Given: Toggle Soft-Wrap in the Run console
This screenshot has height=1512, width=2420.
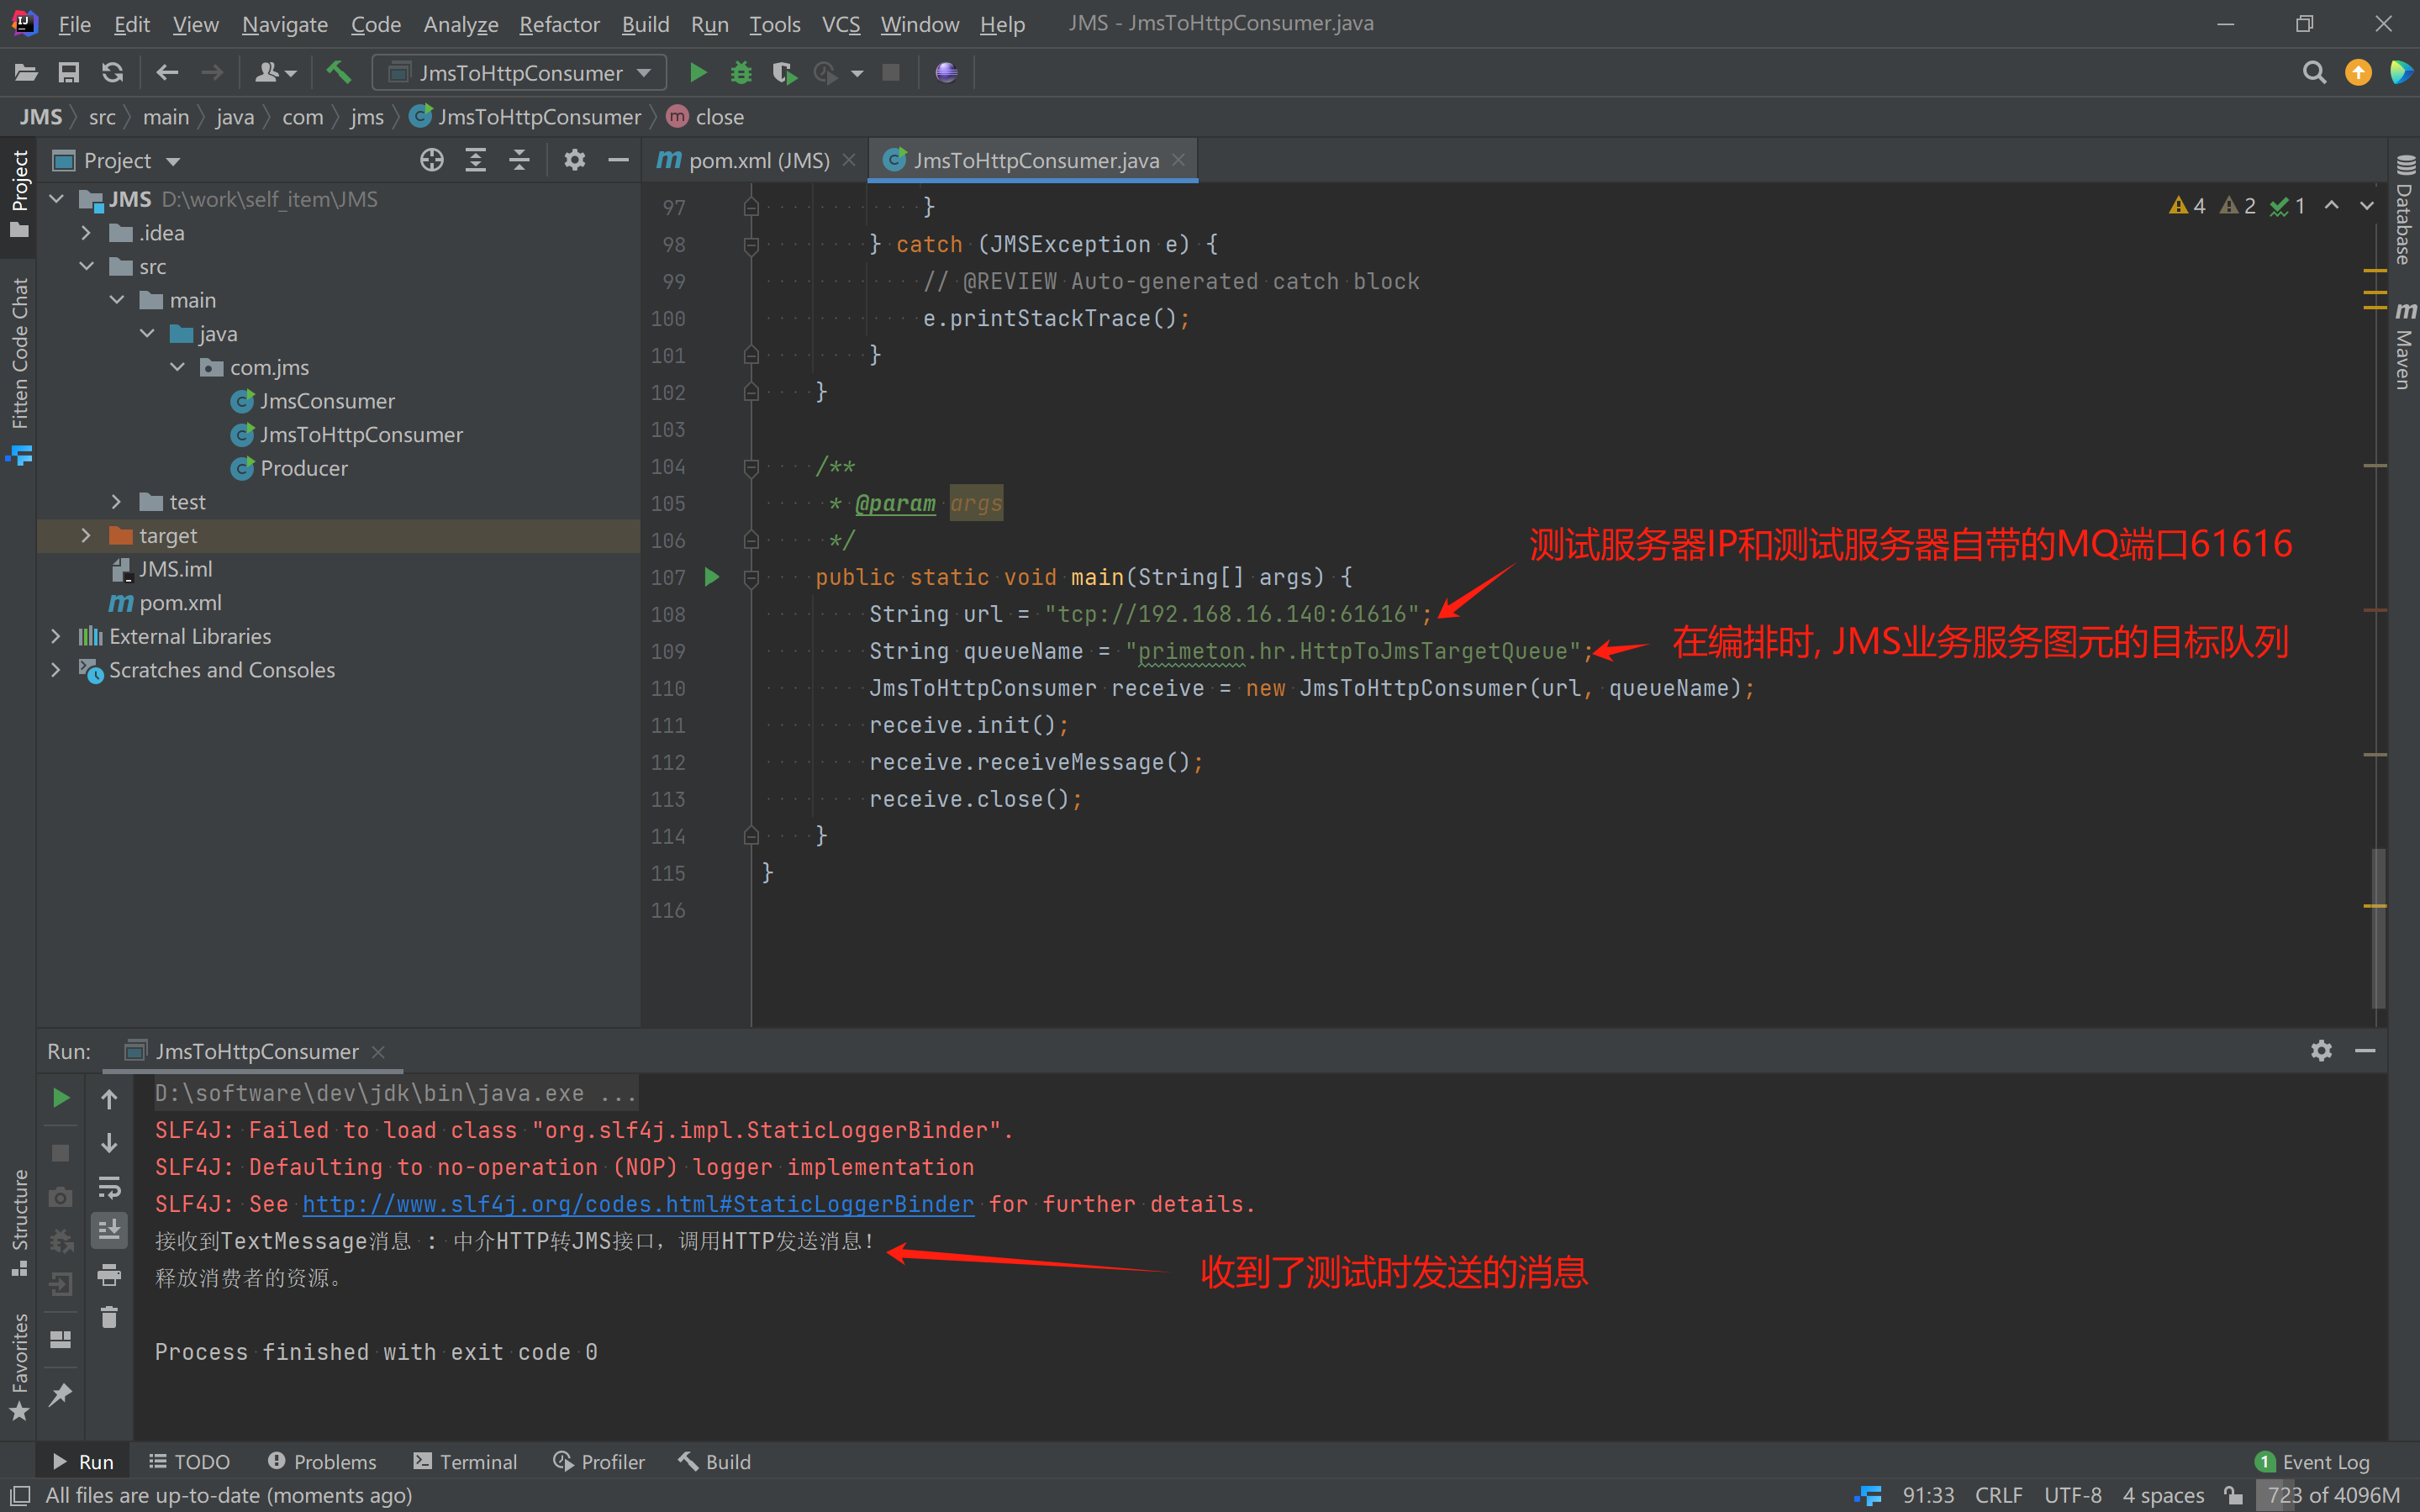Looking at the screenshot, I should pos(109,1187).
